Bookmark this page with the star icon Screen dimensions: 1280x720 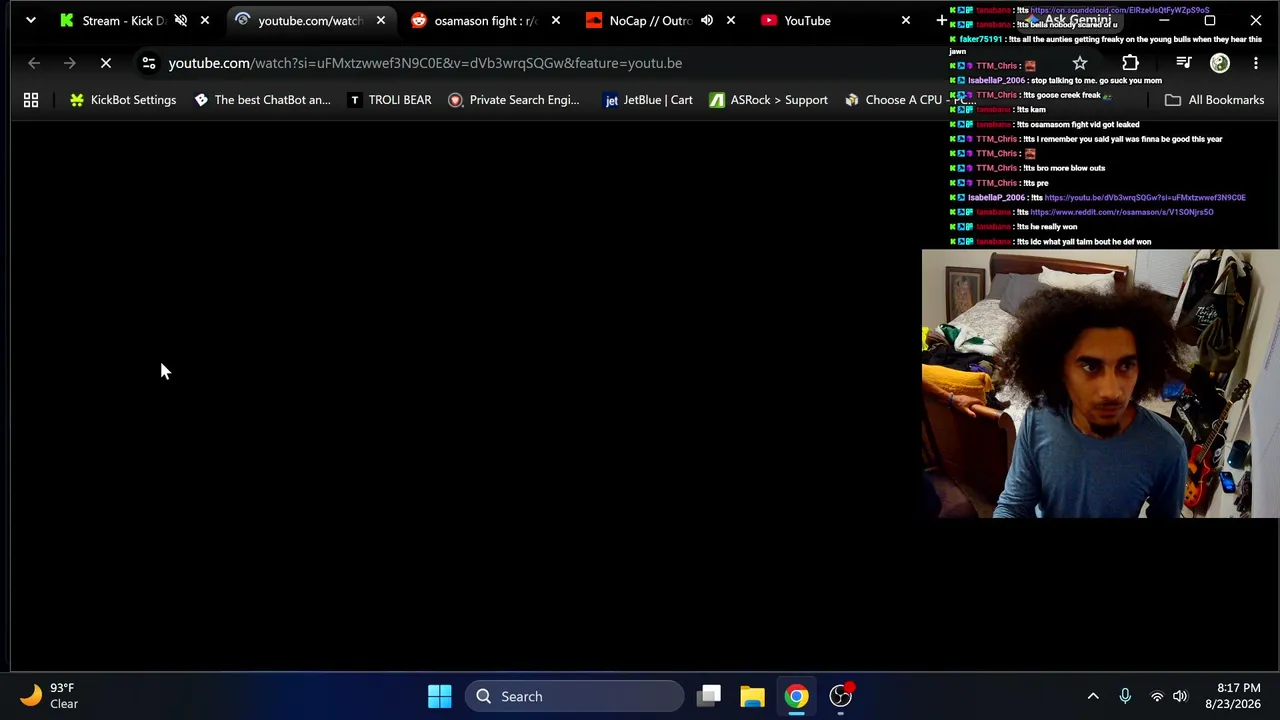pyautogui.click(x=1080, y=63)
